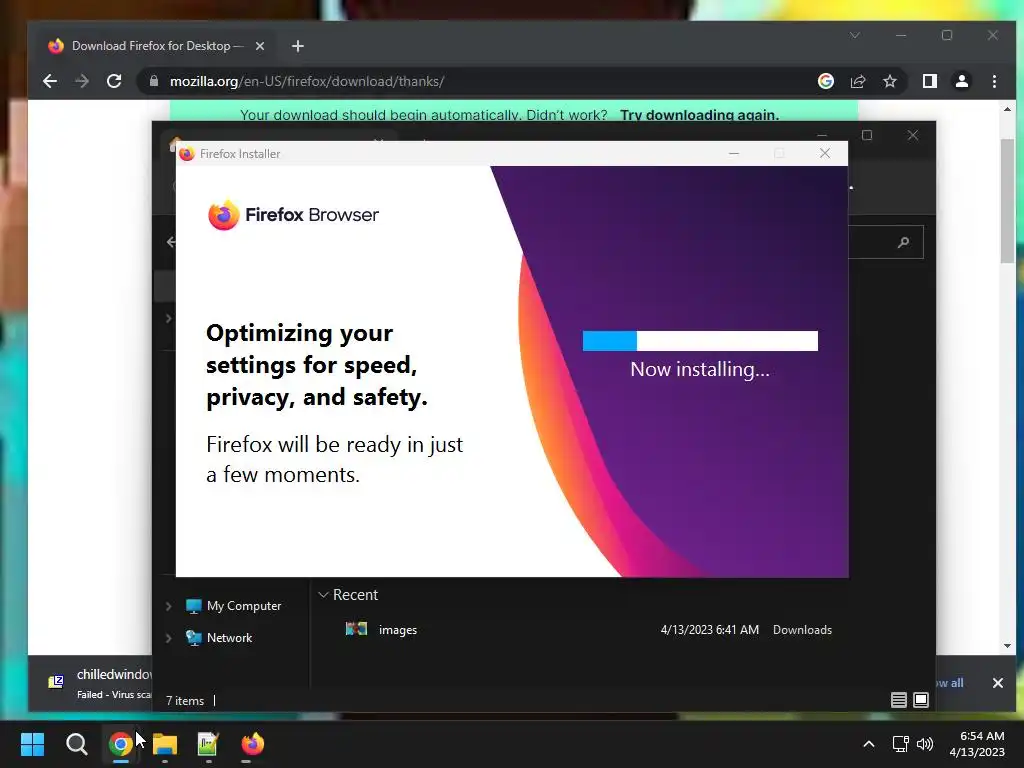Bookmark this page with star icon

click(x=889, y=81)
